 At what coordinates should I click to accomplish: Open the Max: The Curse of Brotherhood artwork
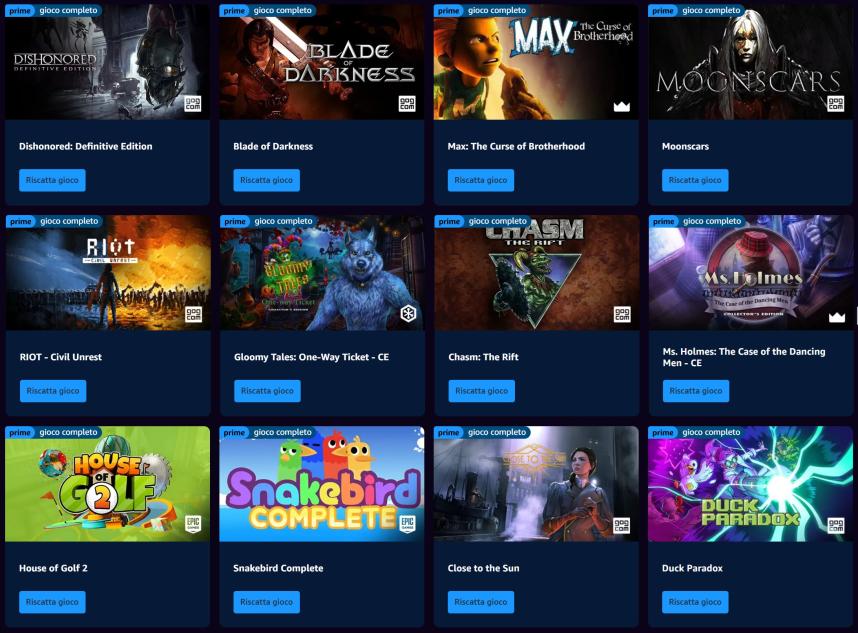tap(536, 62)
